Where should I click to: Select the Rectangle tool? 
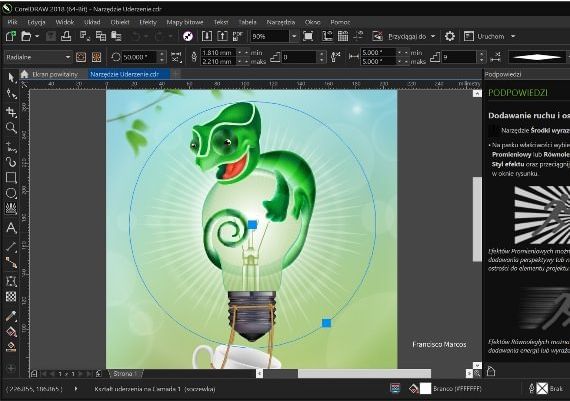point(11,177)
